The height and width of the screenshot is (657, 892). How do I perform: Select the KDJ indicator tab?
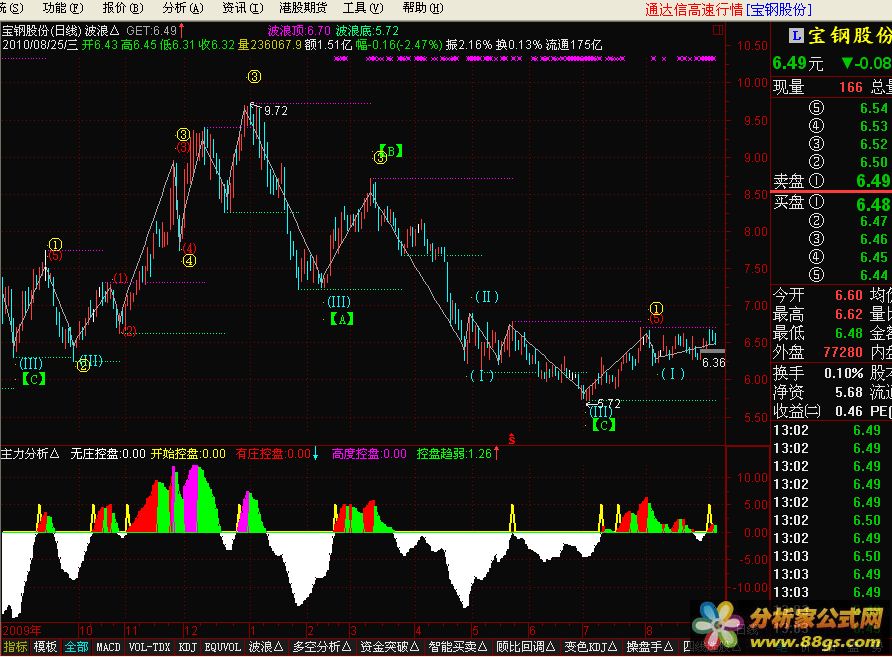(x=188, y=647)
